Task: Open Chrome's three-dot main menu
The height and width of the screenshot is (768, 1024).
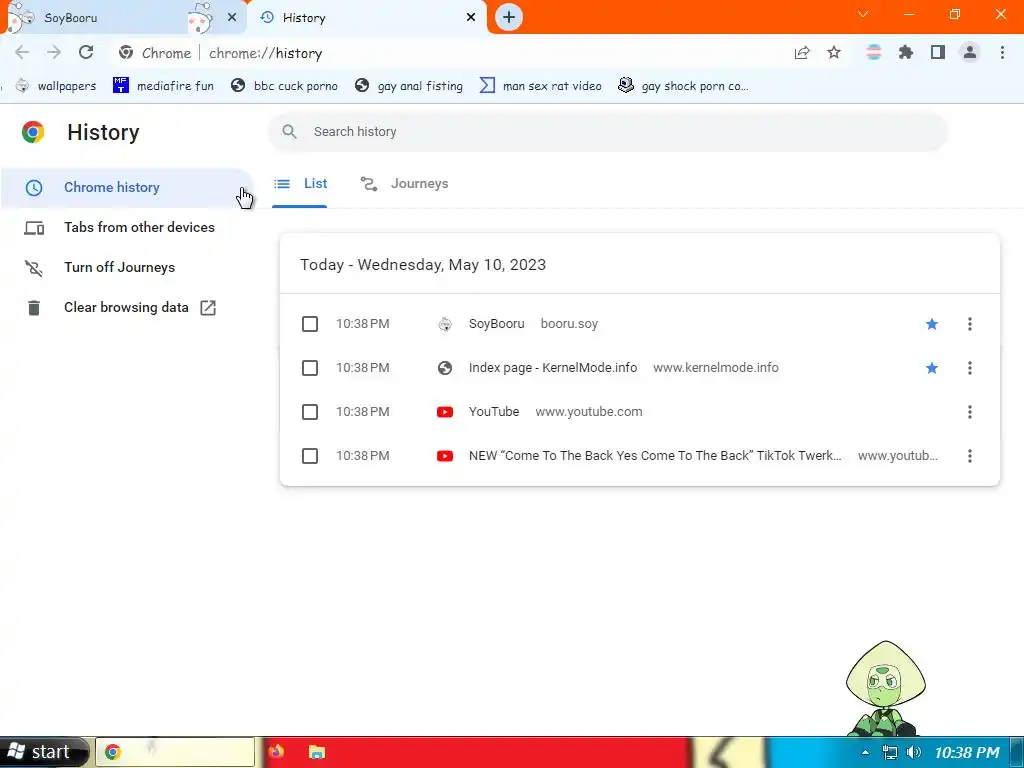Action: 1002,53
